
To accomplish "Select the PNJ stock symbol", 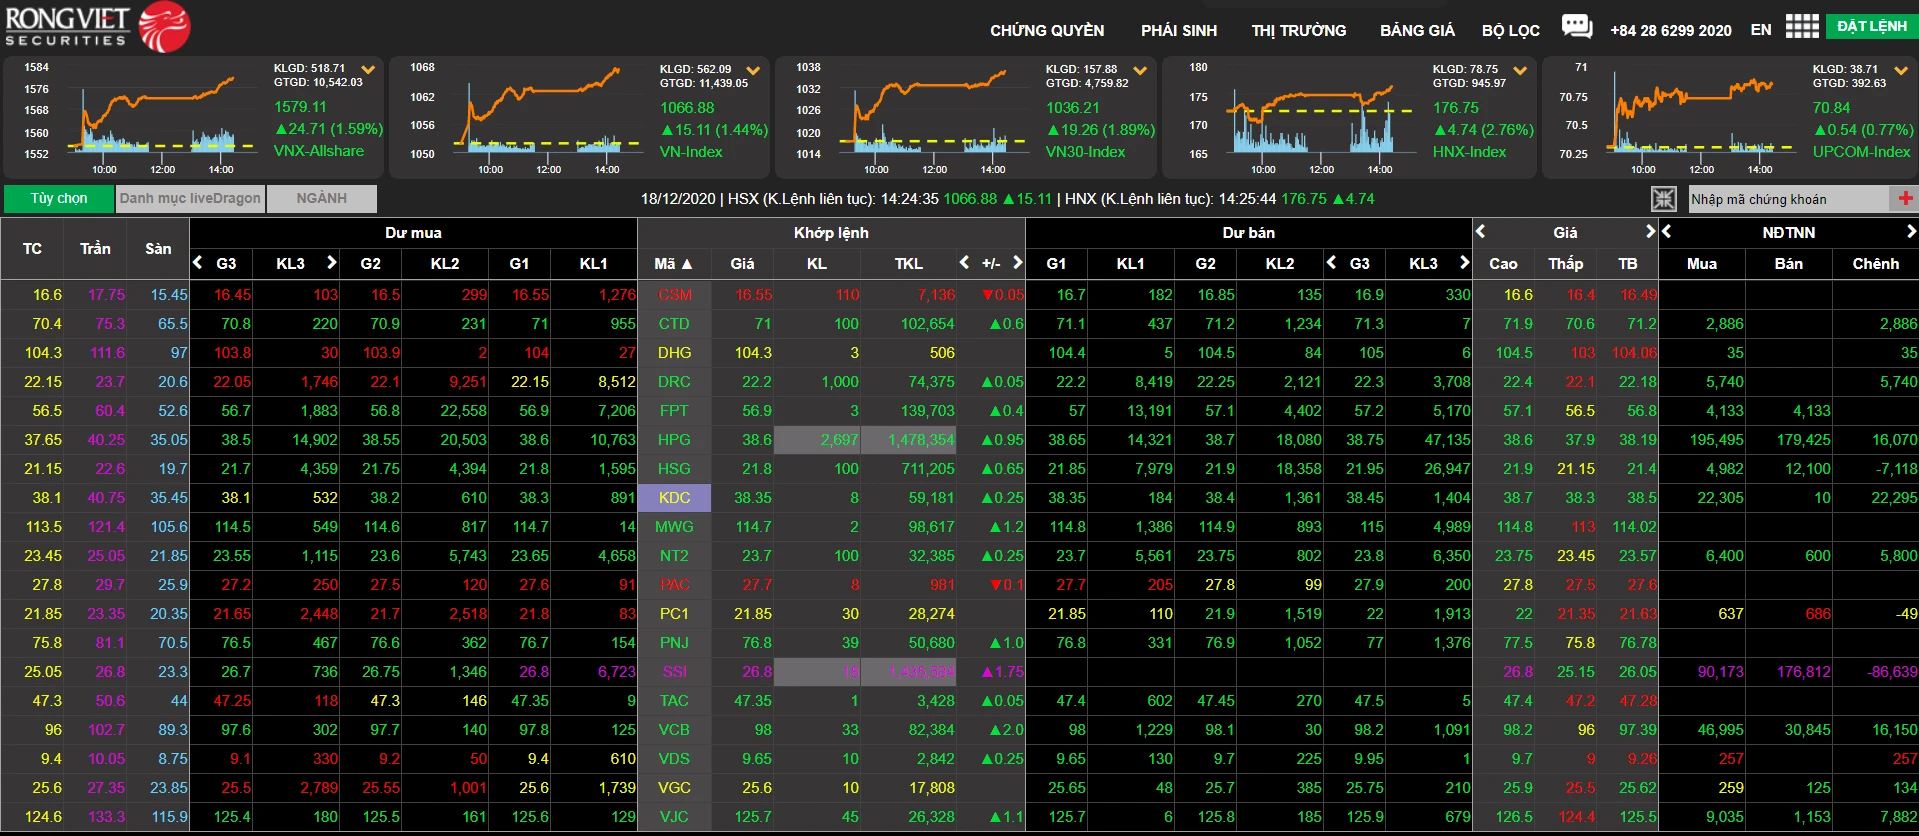I will click(674, 642).
